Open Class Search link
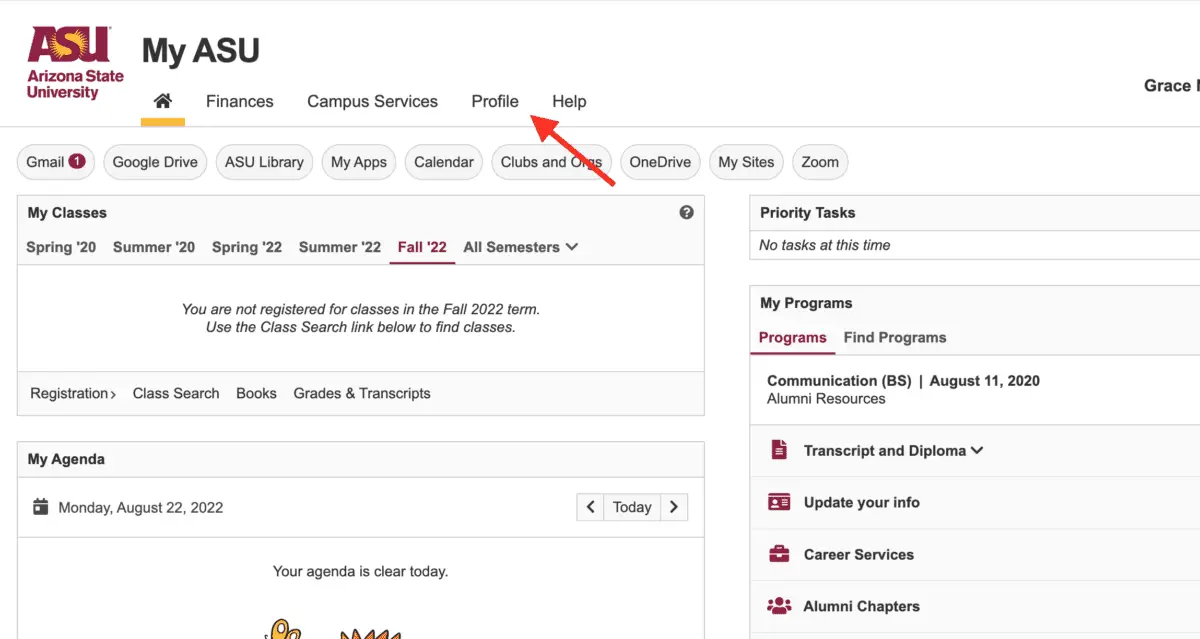Viewport: 1200px width, 639px height. [x=175, y=393]
